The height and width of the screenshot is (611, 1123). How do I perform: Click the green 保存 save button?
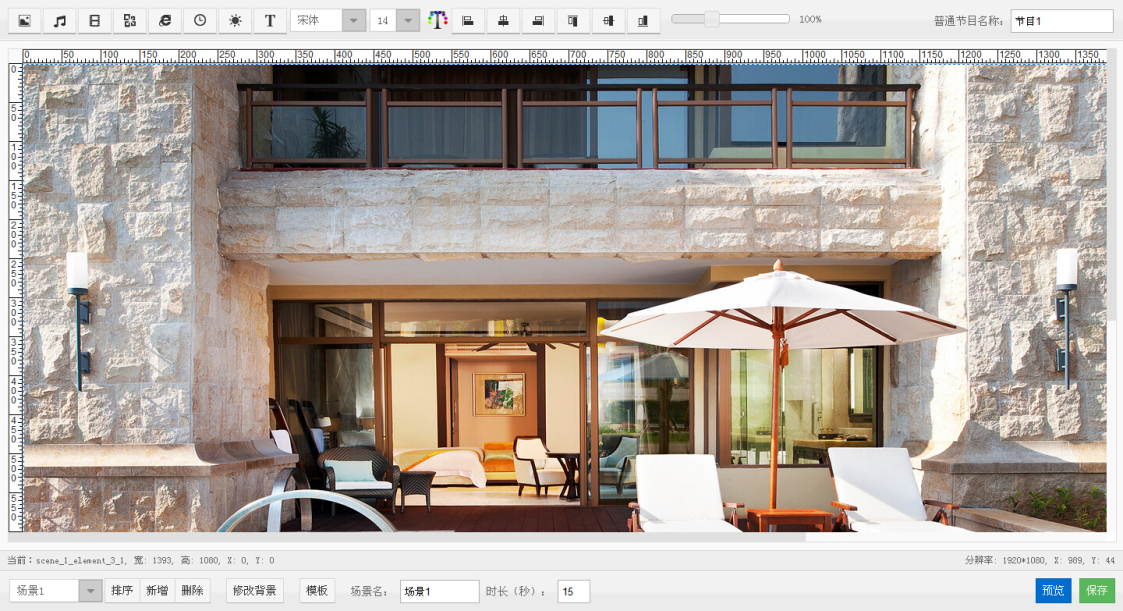click(1096, 591)
